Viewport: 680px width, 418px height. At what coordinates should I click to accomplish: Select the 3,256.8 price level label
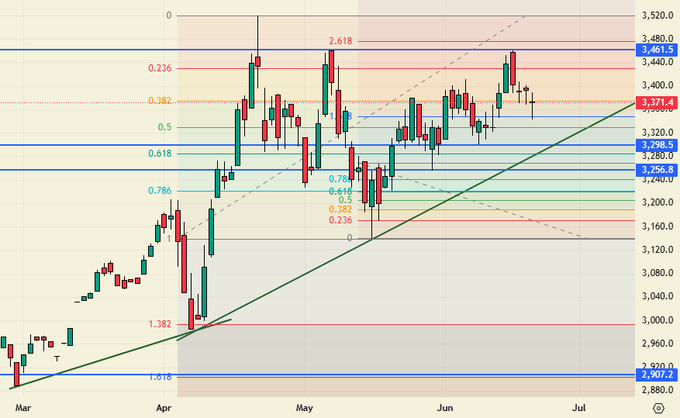[656, 170]
